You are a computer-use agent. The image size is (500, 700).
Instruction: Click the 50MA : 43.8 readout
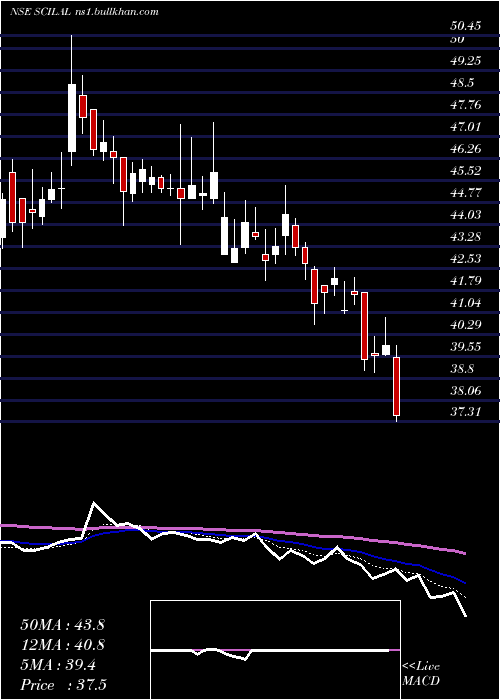point(62,625)
